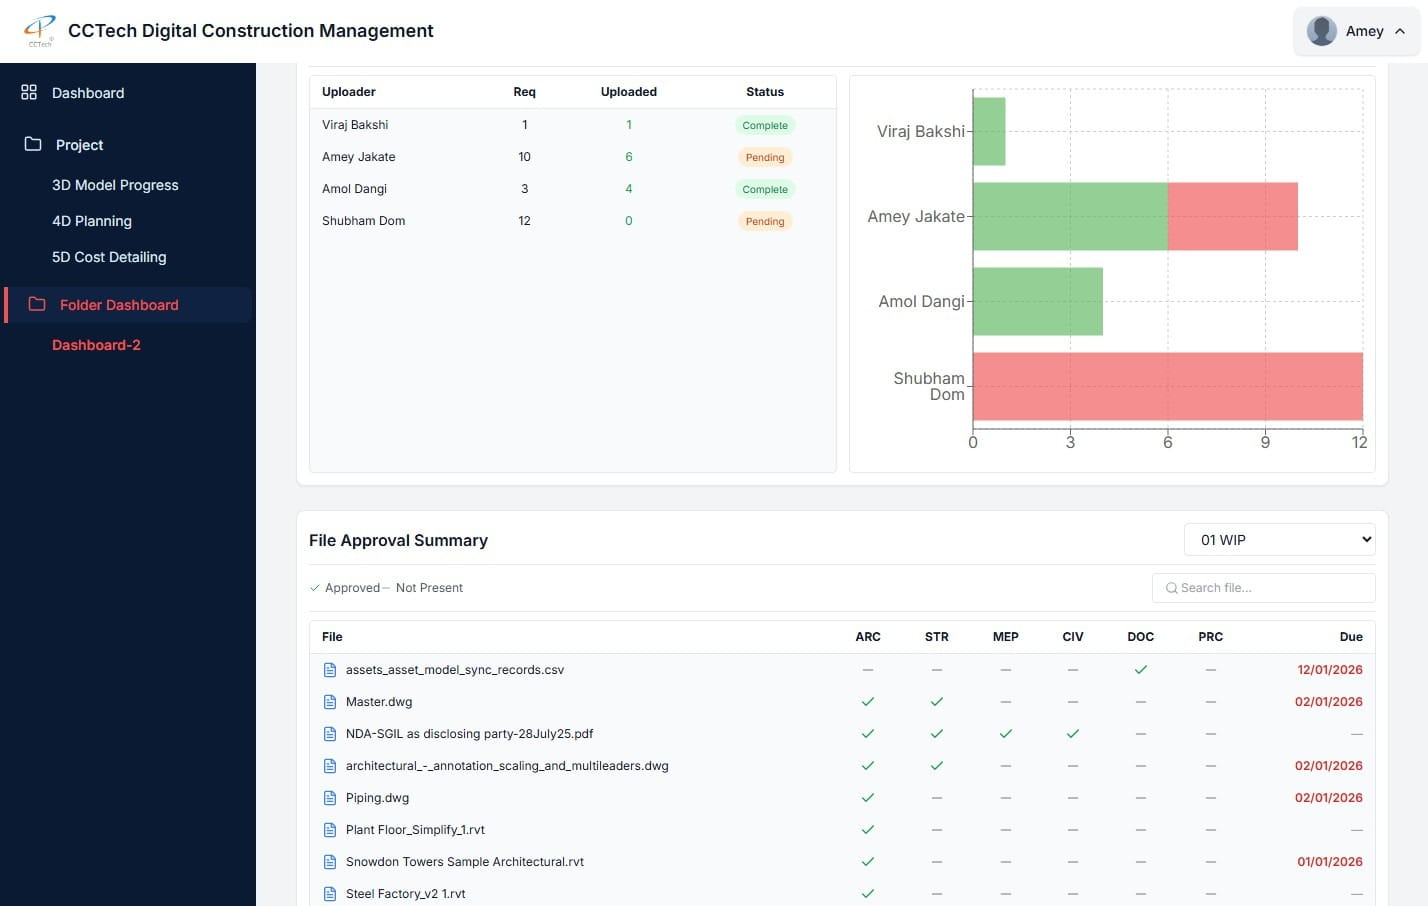Click the Dashboard grid icon in sidebar
This screenshot has width=1428, height=906.
tap(29, 92)
